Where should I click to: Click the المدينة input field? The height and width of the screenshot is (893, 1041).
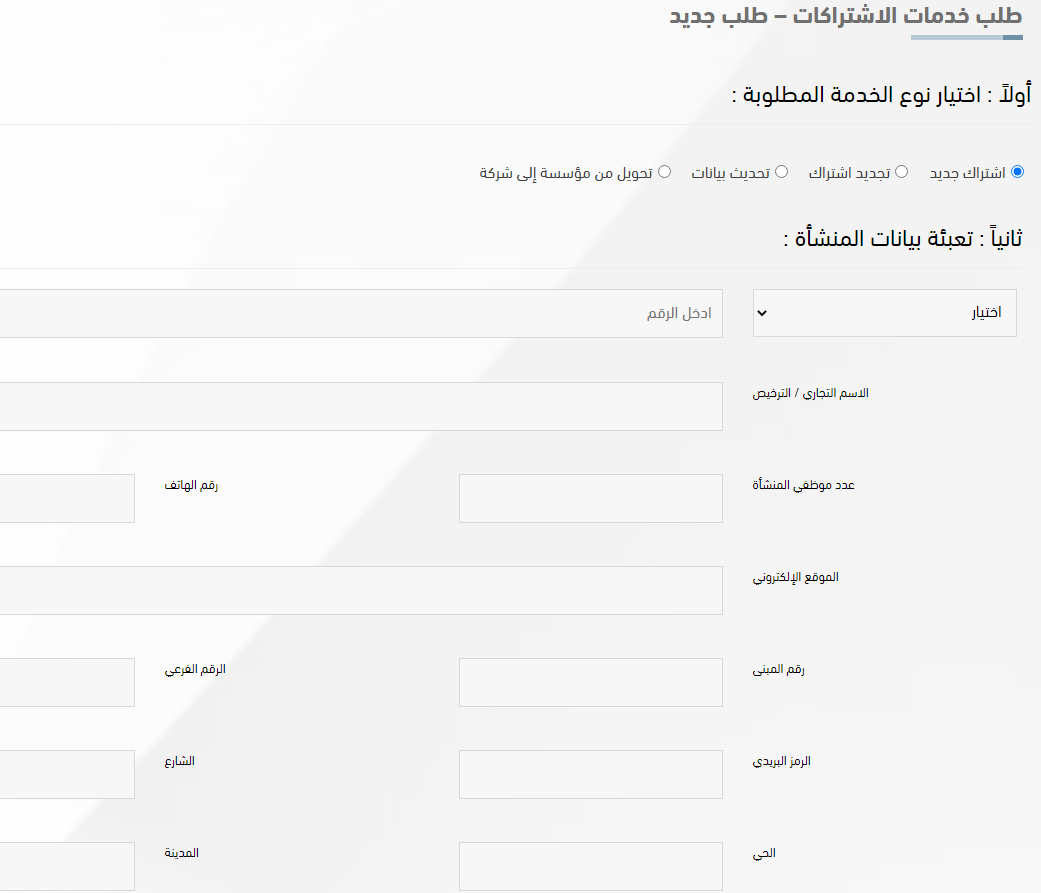pos(67,866)
